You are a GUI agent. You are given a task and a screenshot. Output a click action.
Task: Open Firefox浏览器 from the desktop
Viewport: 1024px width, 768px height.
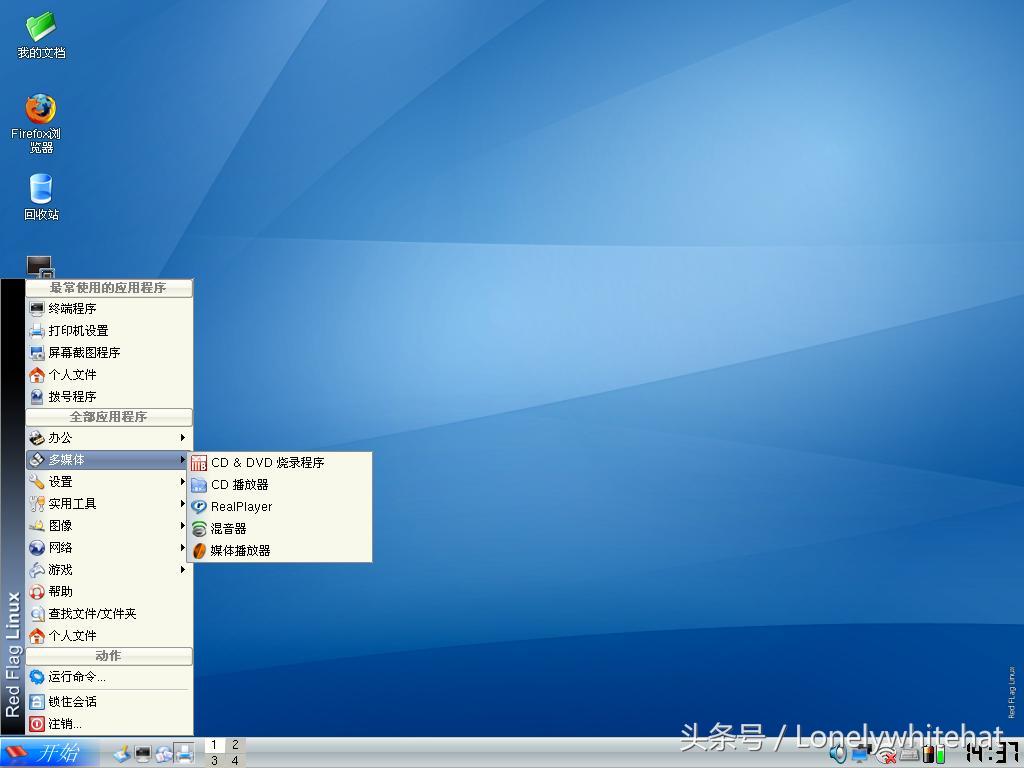tap(38, 110)
